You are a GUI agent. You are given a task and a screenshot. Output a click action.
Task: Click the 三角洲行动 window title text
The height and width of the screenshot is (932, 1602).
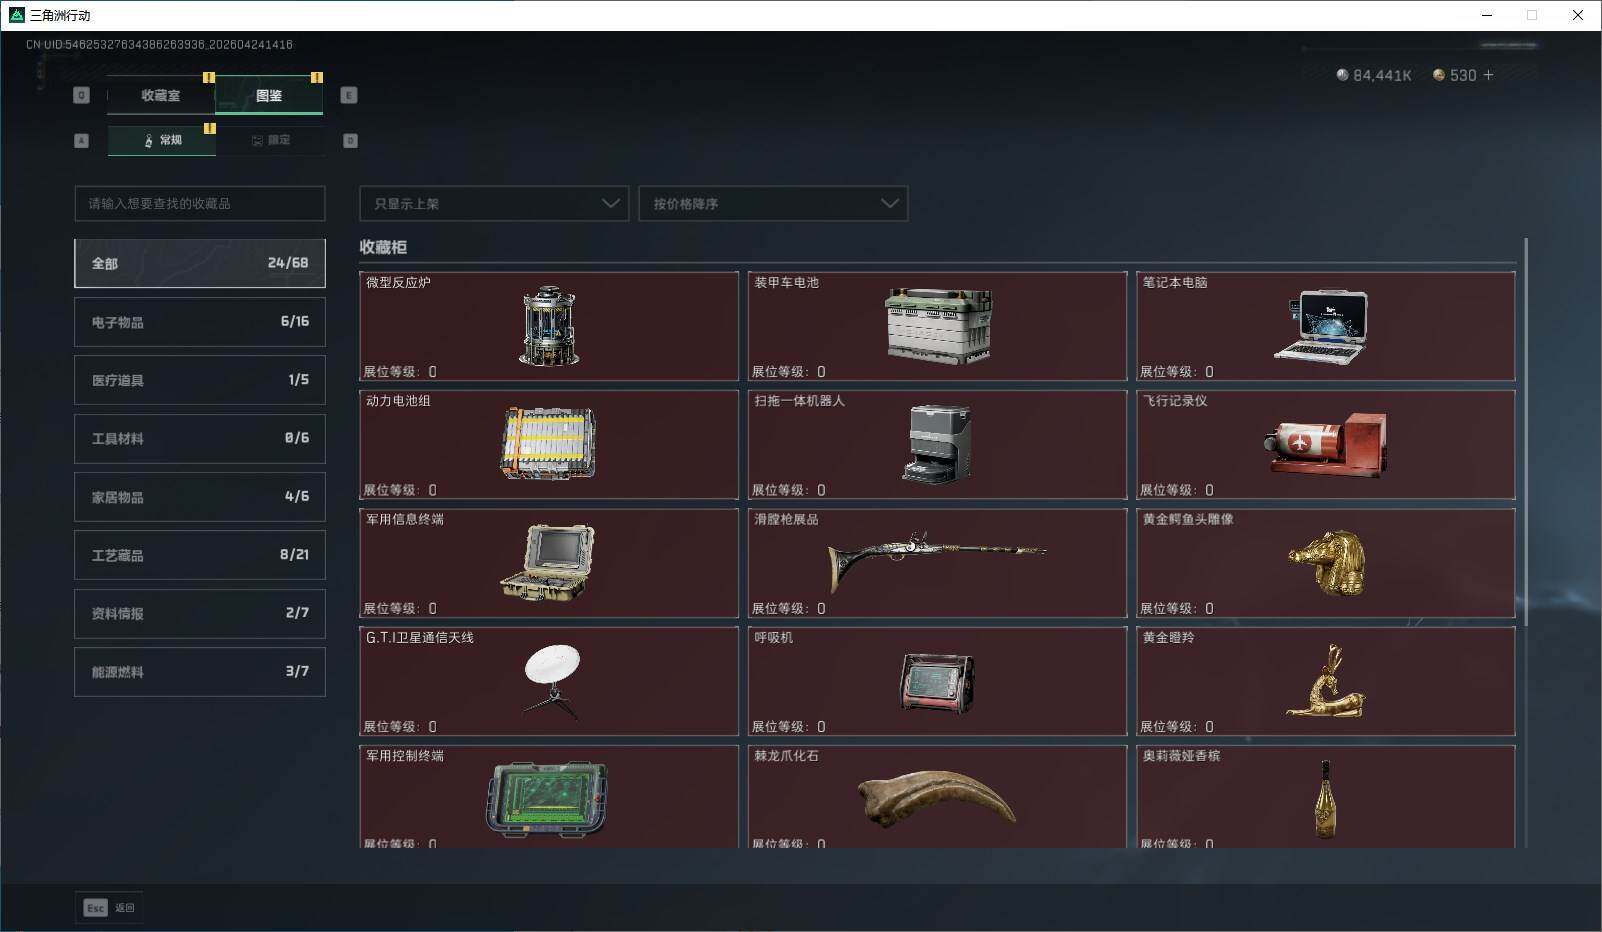point(60,15)
